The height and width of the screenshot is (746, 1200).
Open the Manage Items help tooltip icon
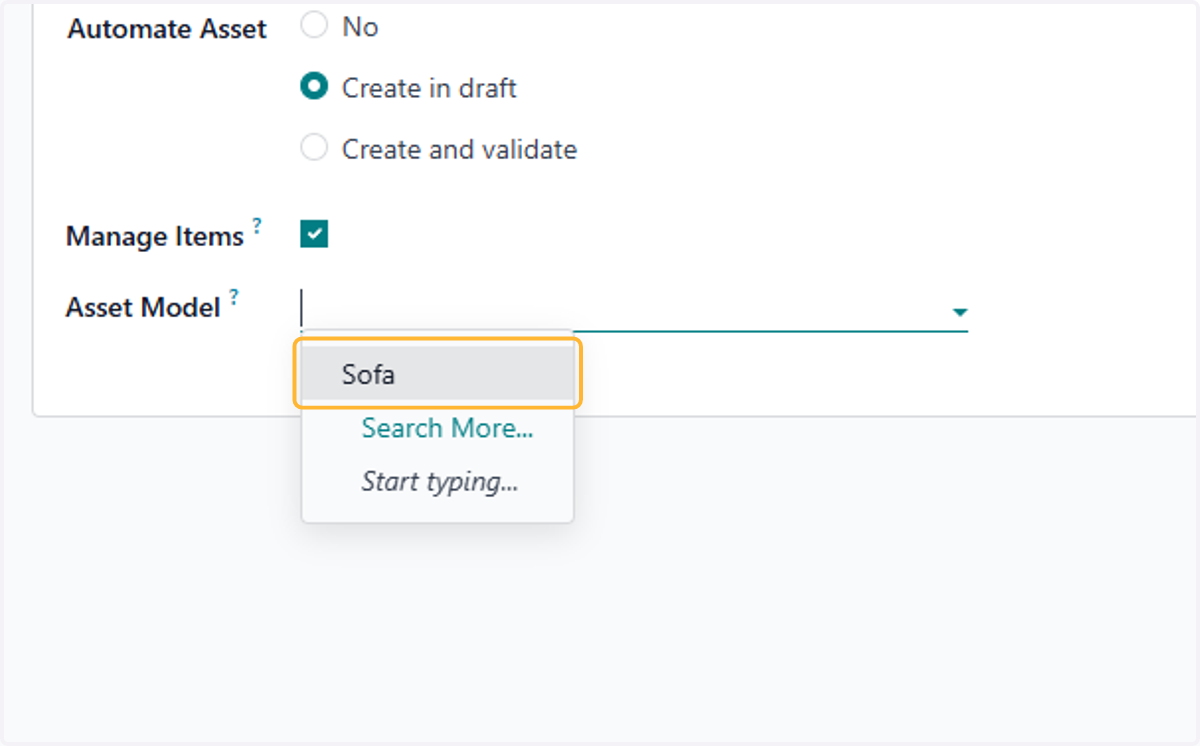(x=257, y=226)
